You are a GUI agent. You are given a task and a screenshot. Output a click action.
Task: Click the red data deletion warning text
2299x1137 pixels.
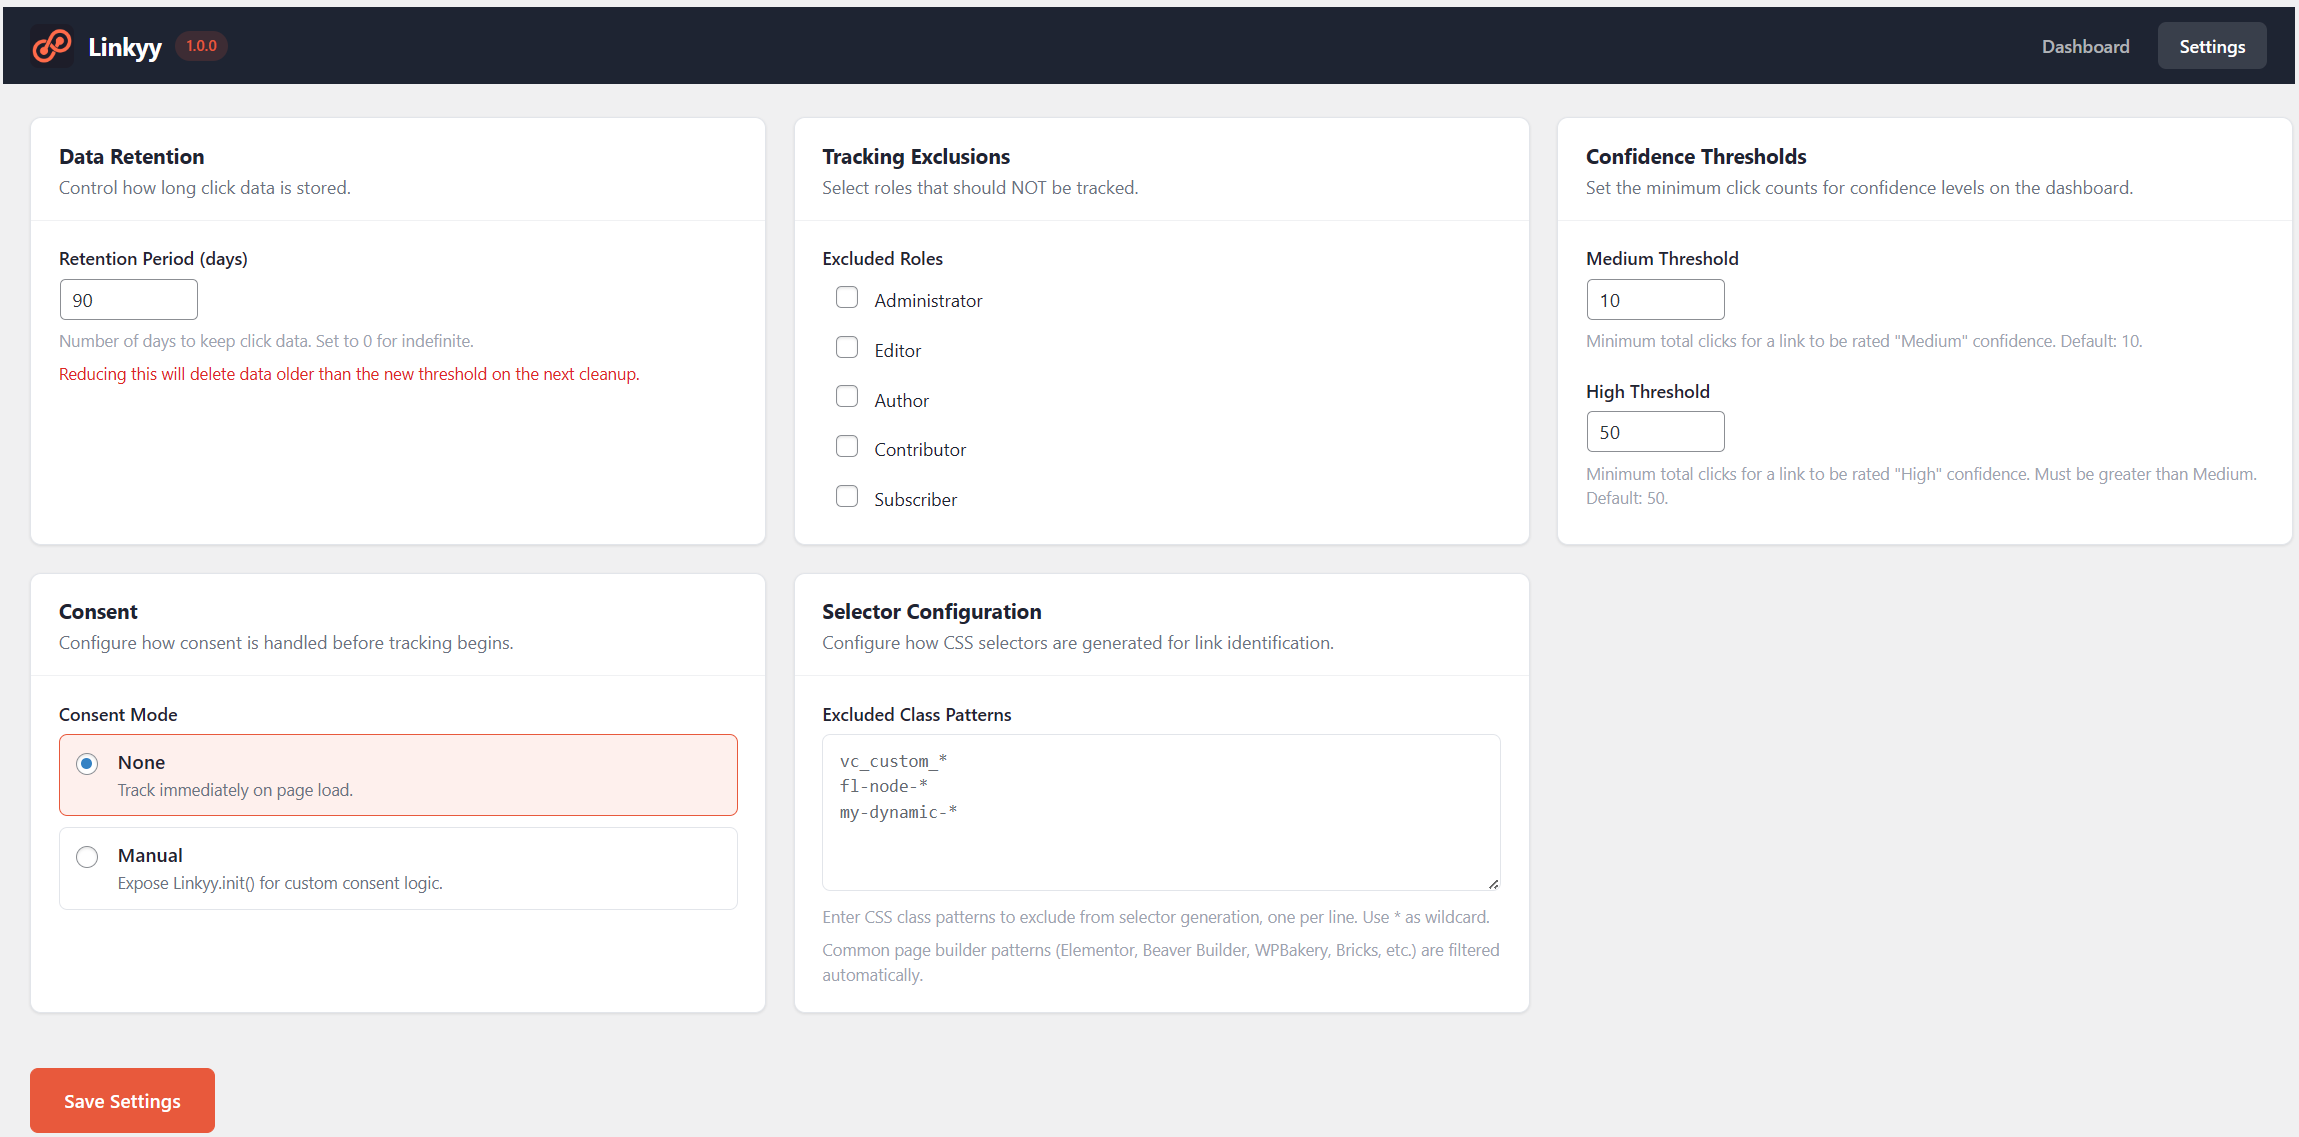point(348,374)
